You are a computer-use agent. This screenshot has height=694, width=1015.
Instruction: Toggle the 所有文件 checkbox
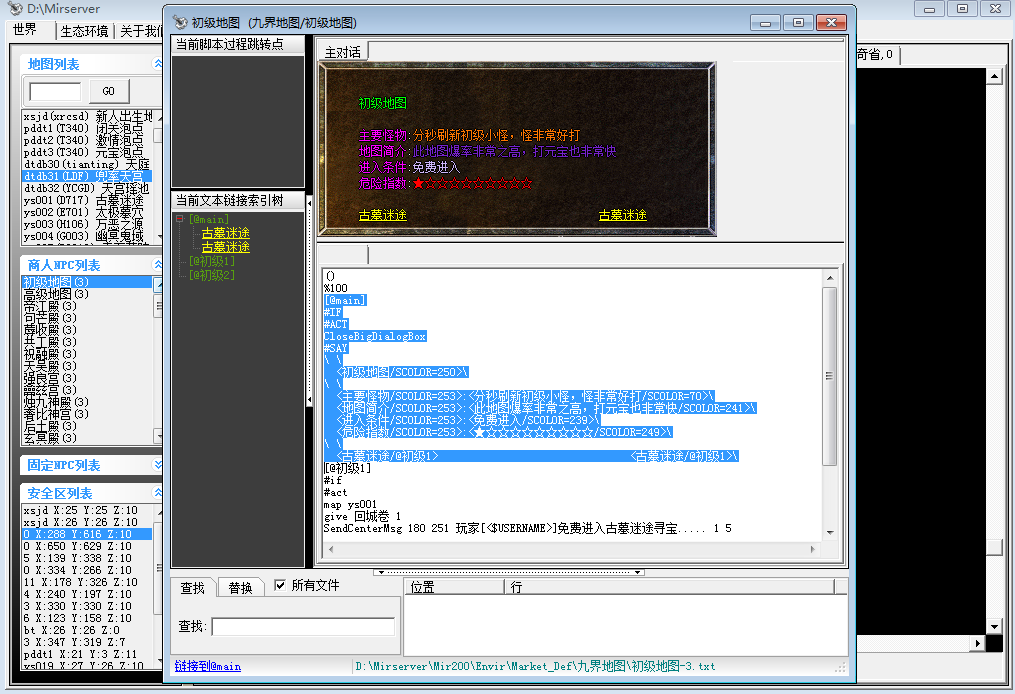pyautogui.click(x=280, y=585)
